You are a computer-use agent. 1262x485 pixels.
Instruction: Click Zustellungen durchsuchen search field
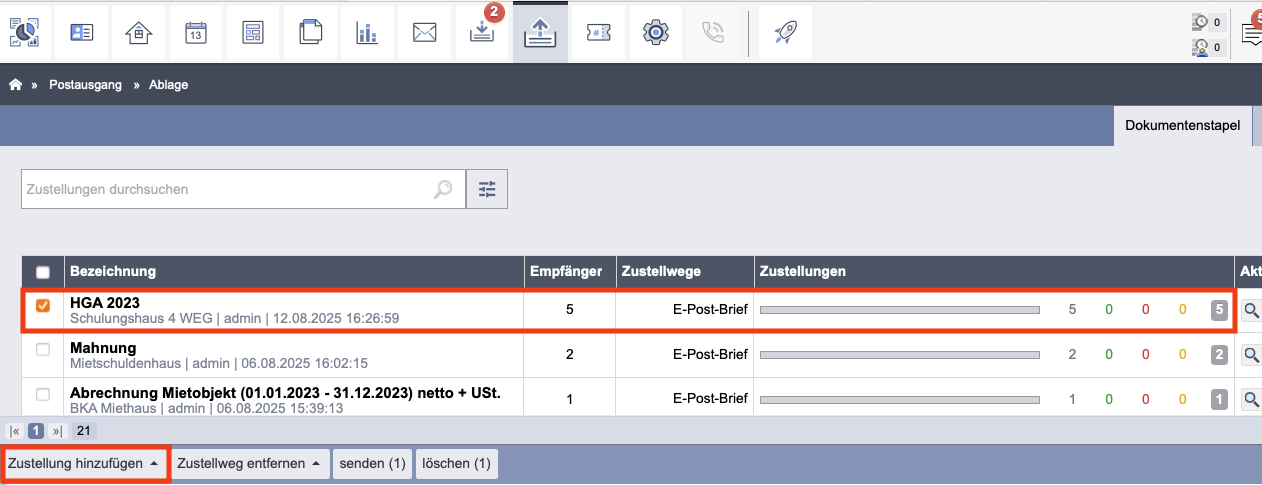click(228, 189)
